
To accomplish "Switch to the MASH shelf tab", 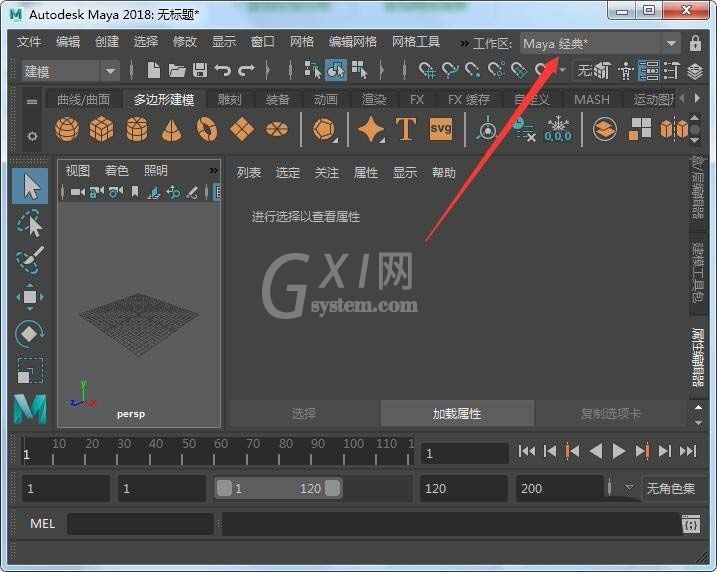I will click(592, 100).
